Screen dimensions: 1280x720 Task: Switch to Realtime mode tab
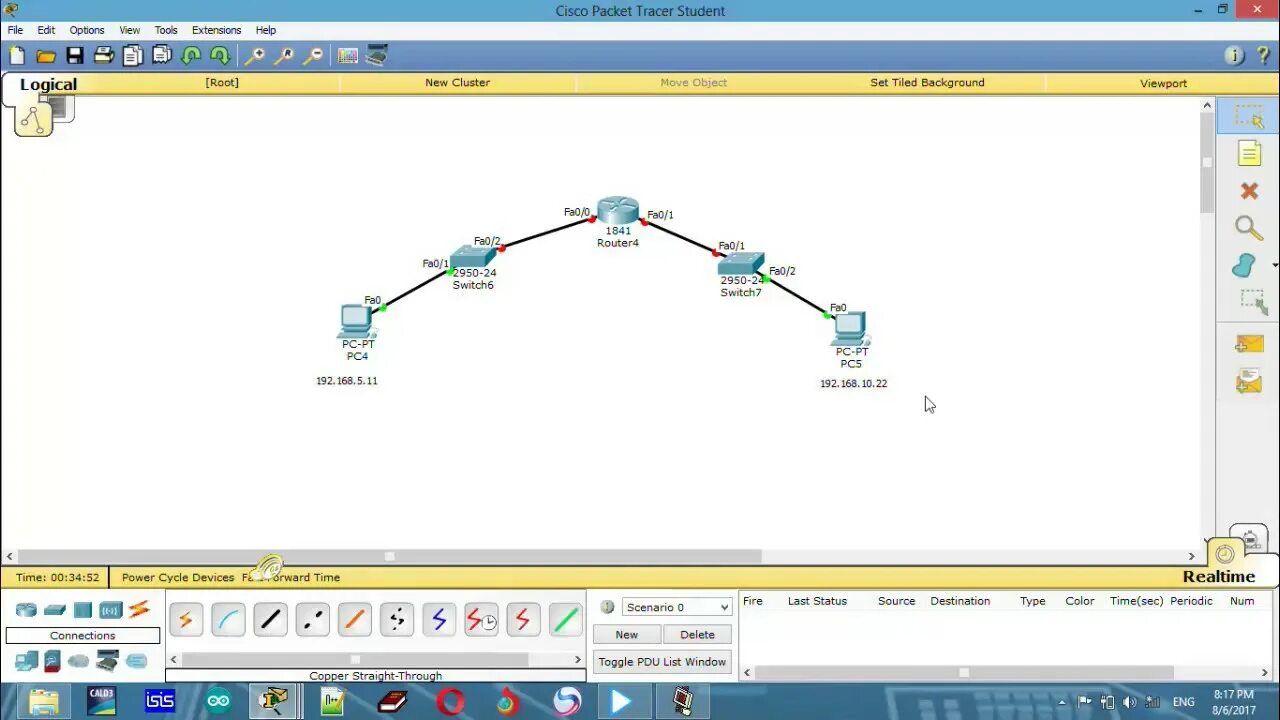click(x=1218, y=576)
